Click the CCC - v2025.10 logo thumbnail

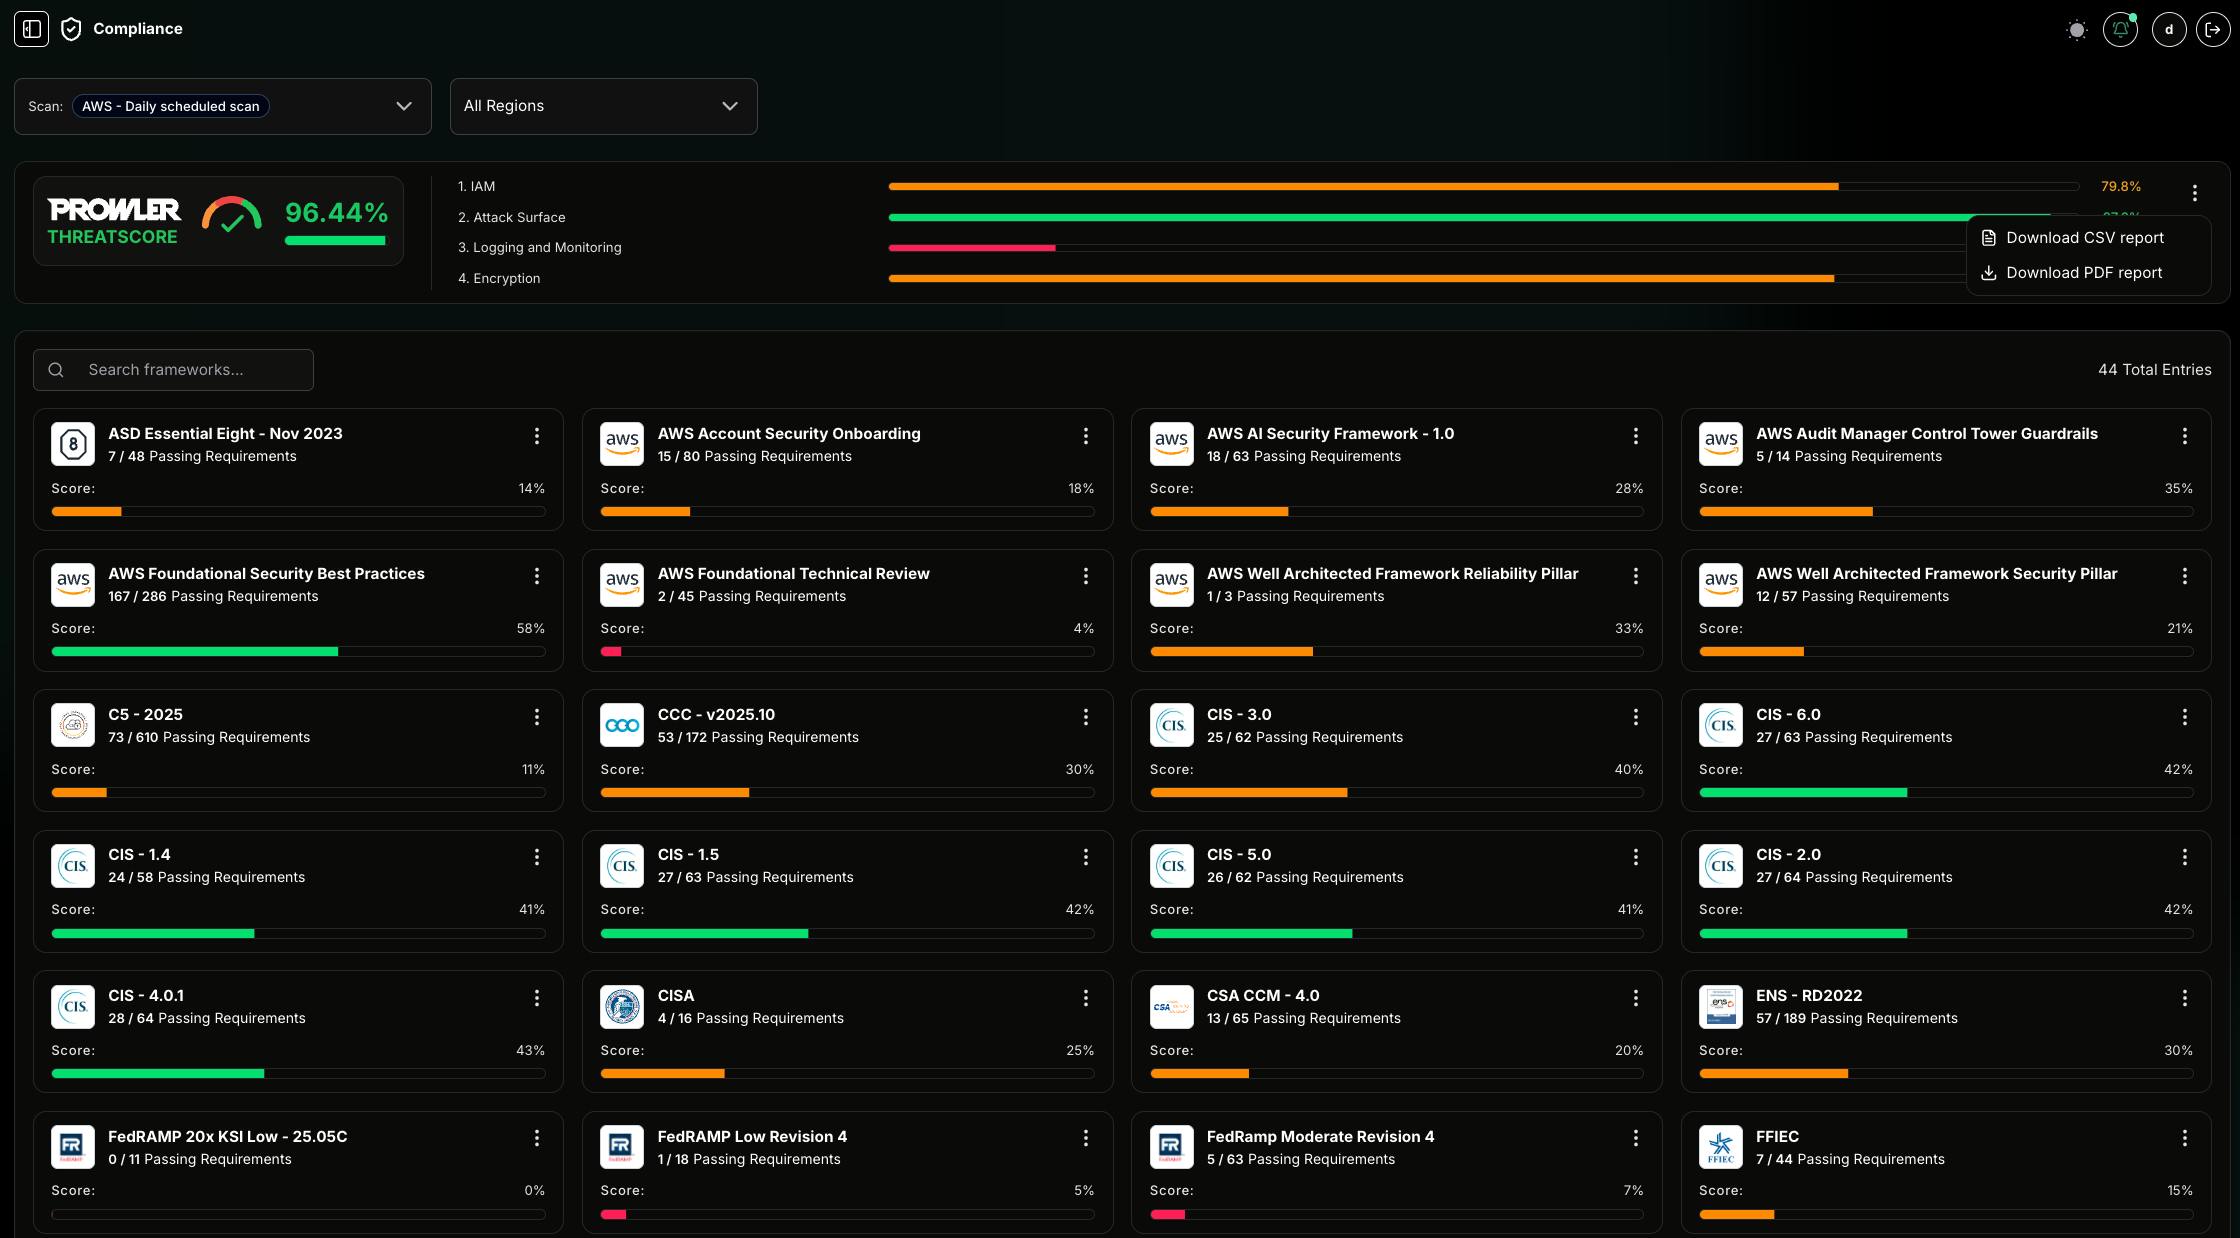pos(622,726)
